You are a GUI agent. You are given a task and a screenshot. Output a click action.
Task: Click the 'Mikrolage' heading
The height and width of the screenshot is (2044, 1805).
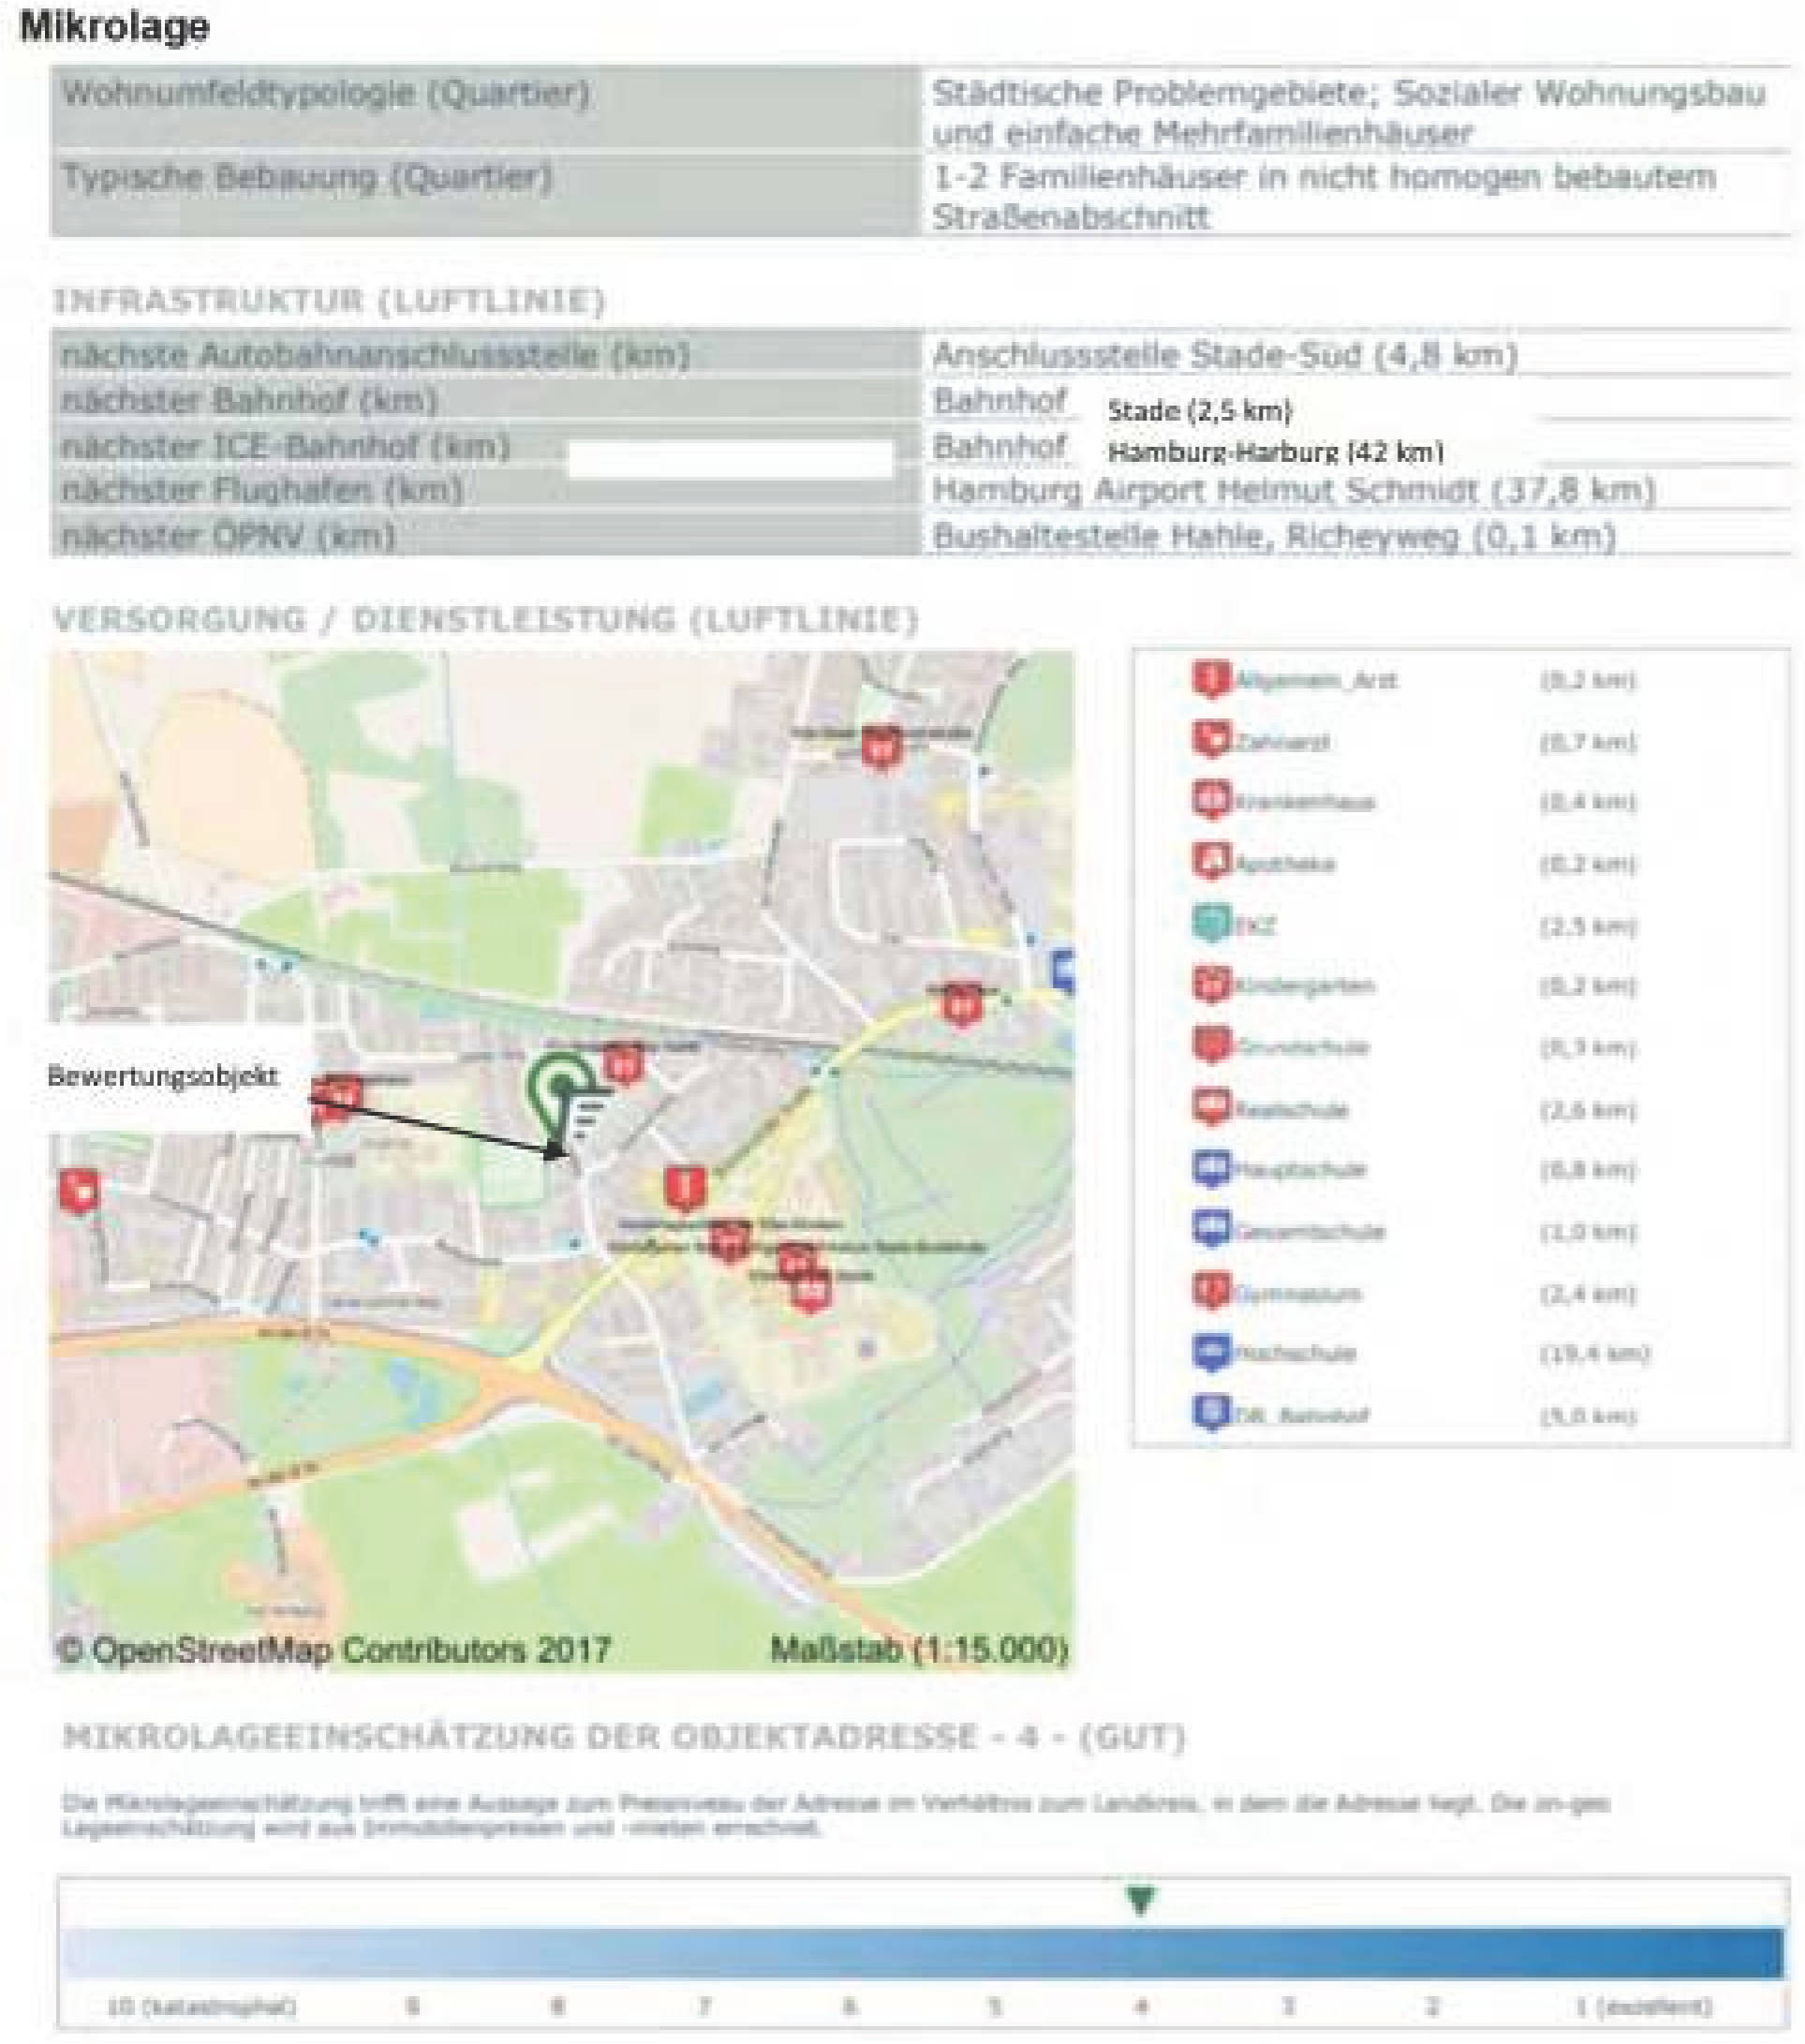115,26
